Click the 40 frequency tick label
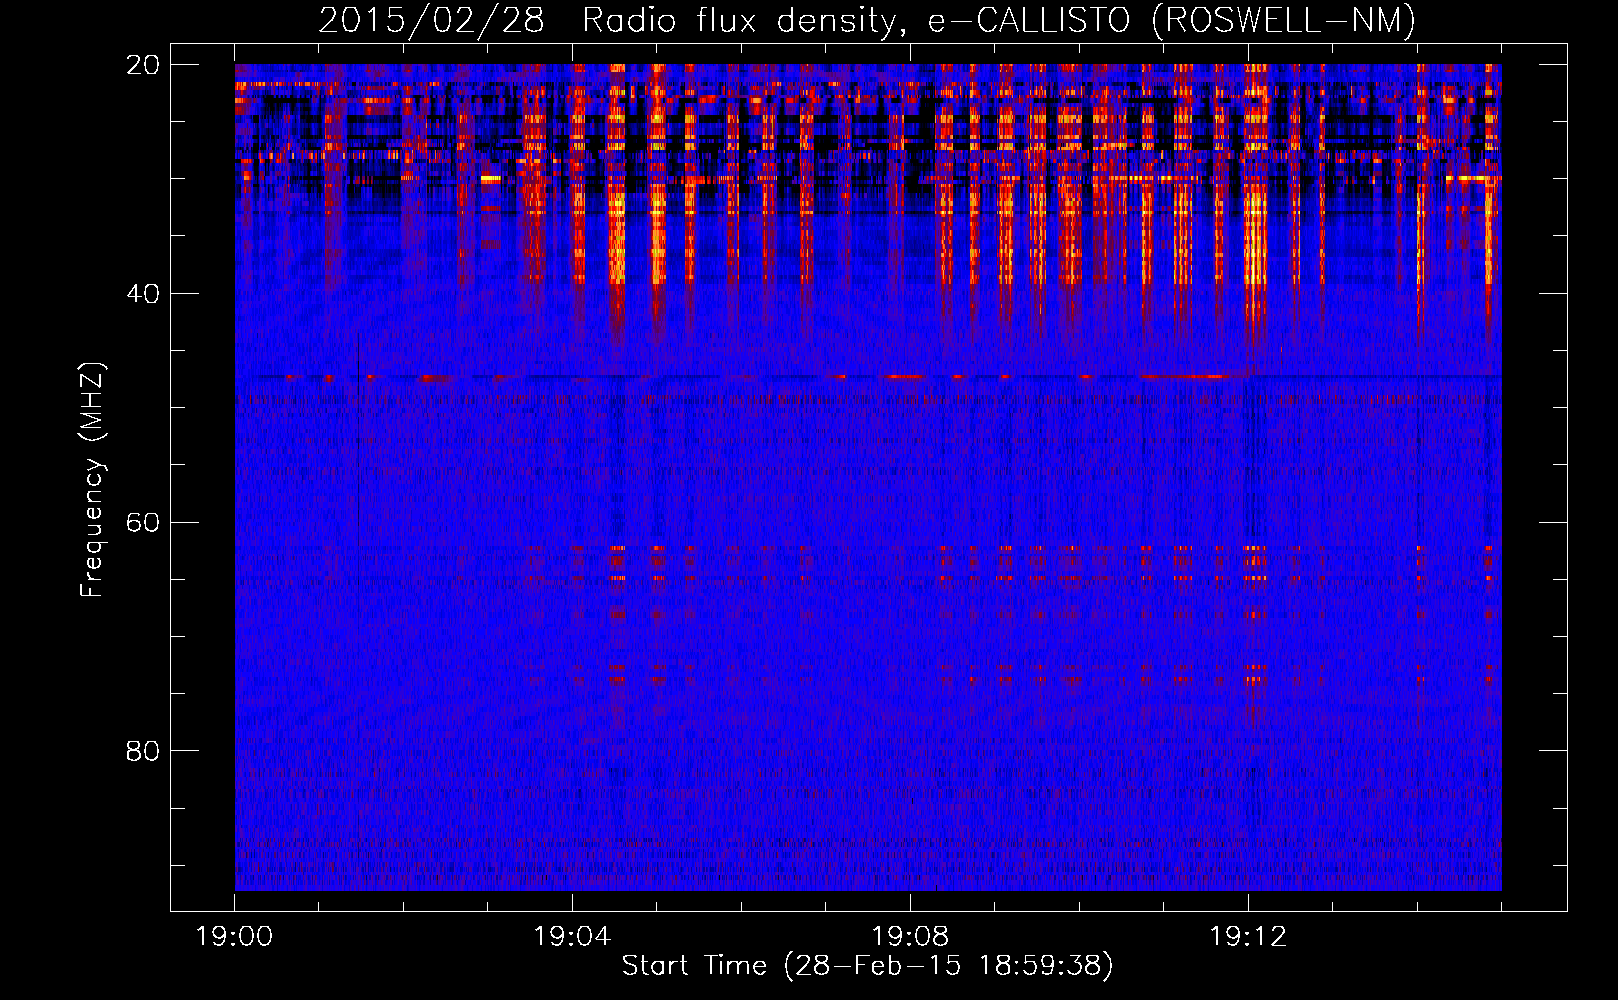 click(143, 294)
